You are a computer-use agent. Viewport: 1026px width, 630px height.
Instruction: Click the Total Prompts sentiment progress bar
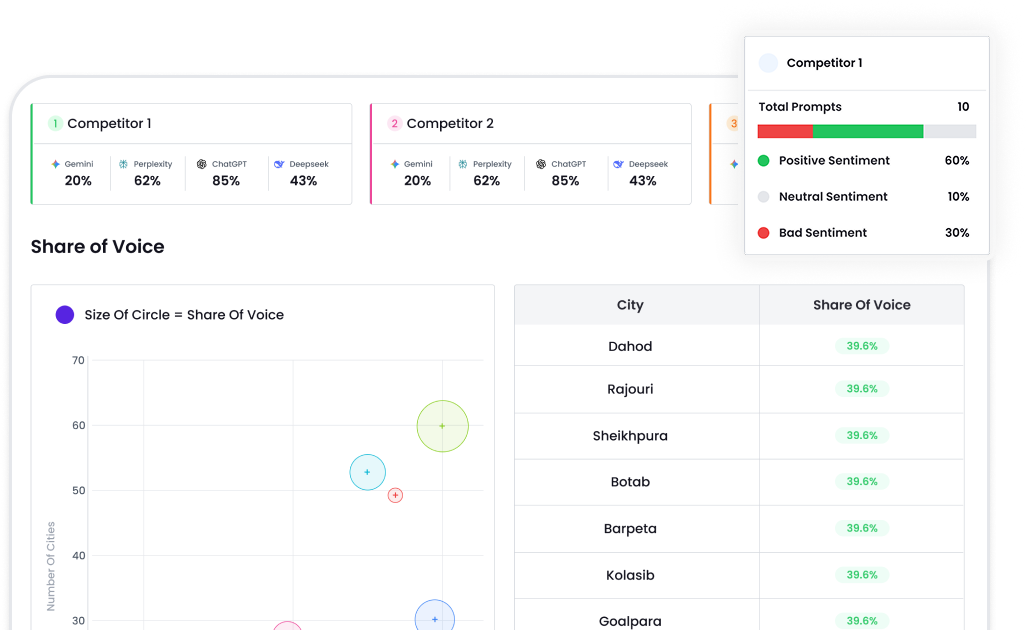pos(867,130)
